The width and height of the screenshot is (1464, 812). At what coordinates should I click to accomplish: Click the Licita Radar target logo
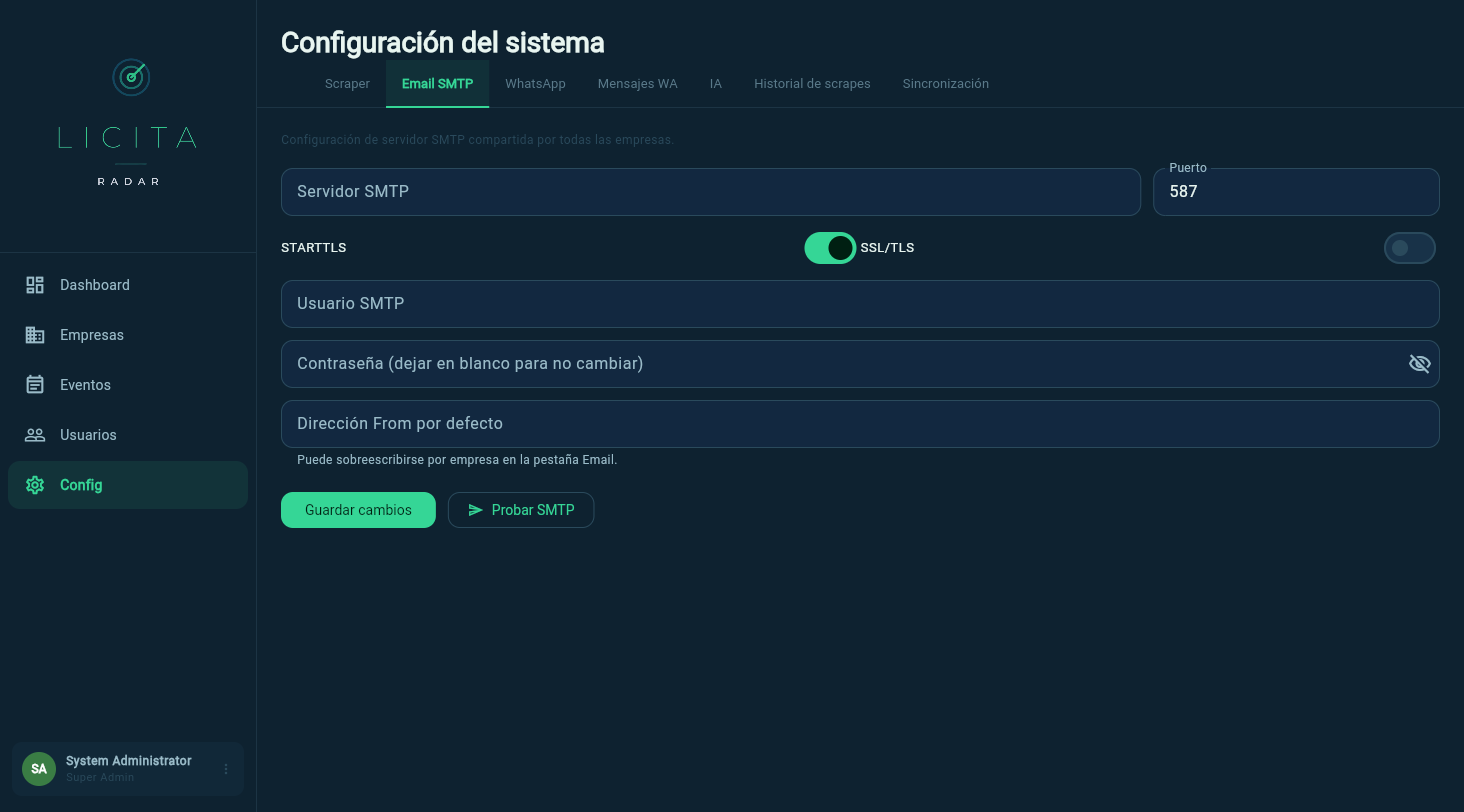131,77
